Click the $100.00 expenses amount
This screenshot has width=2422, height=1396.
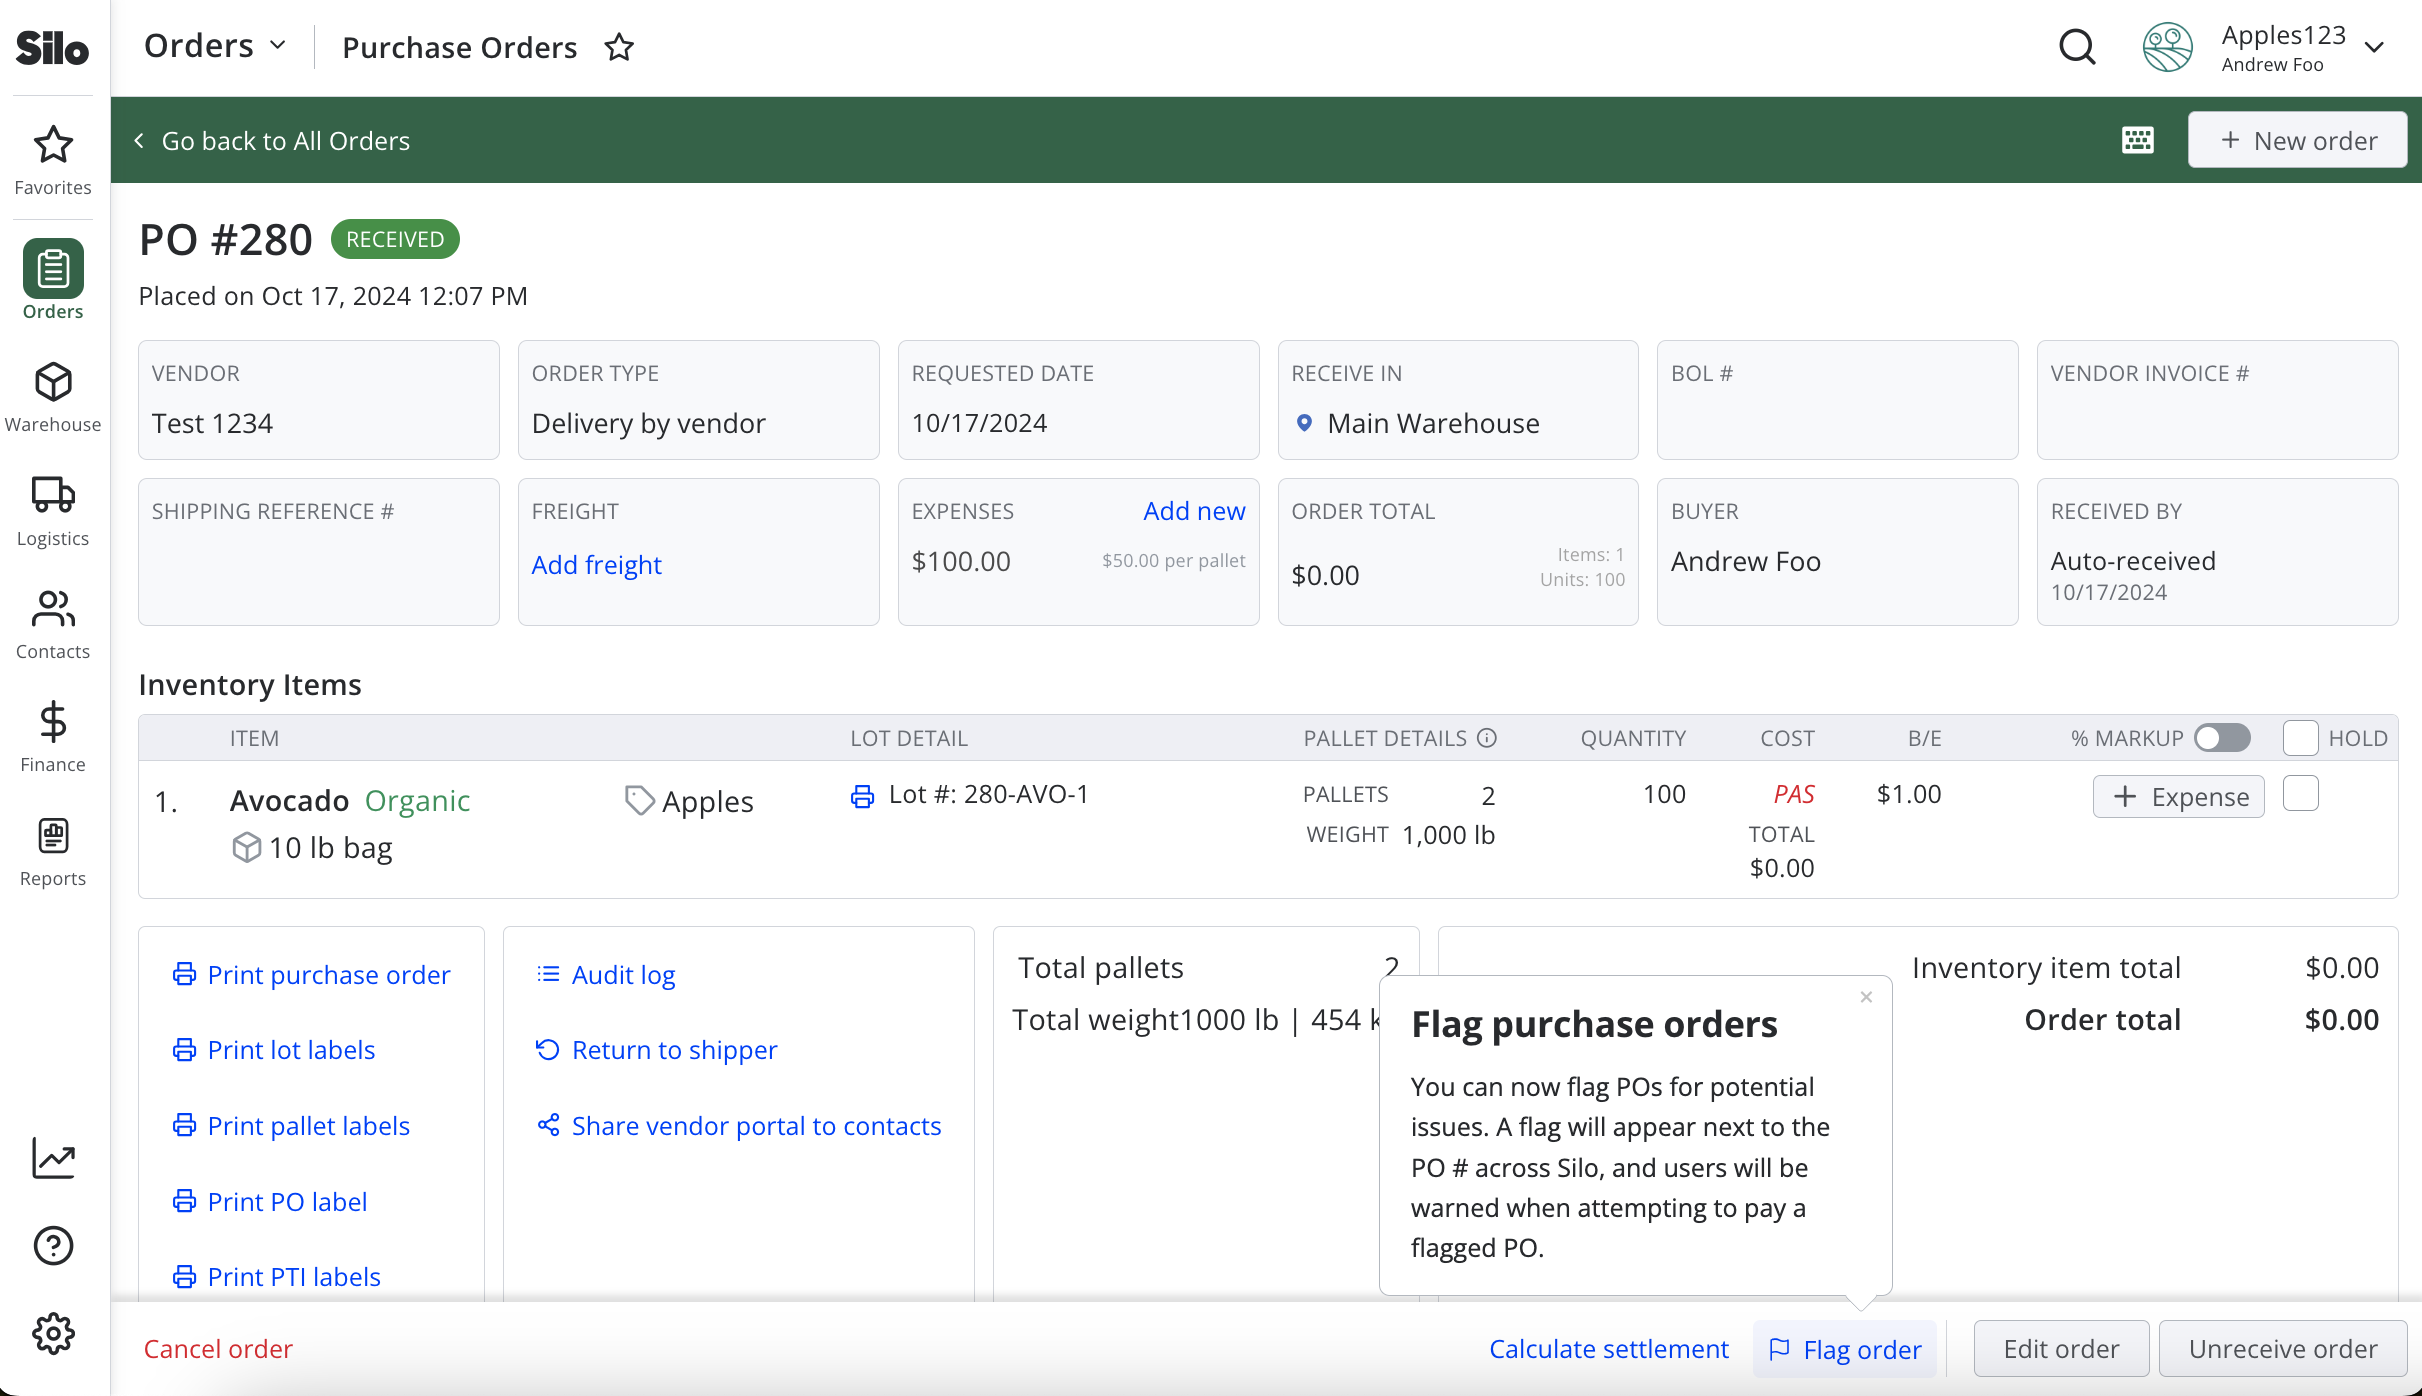pos(961,561)
